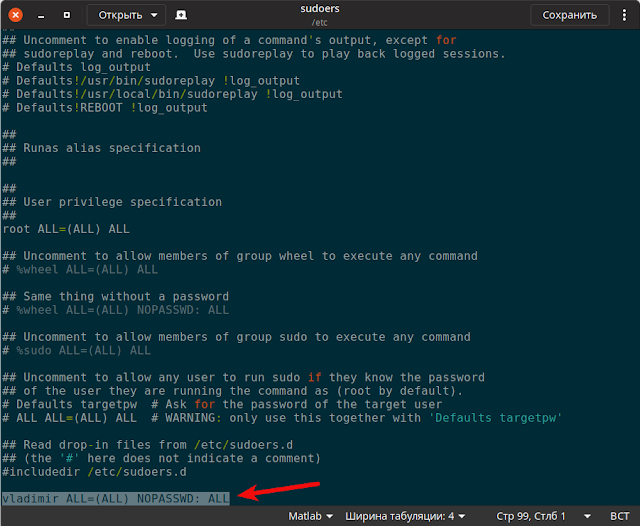Viewport: 640px width, 526px height.
Task: Click the '#includedir /etc/sudoers.d' line
Action: click(x=94, y=472)
